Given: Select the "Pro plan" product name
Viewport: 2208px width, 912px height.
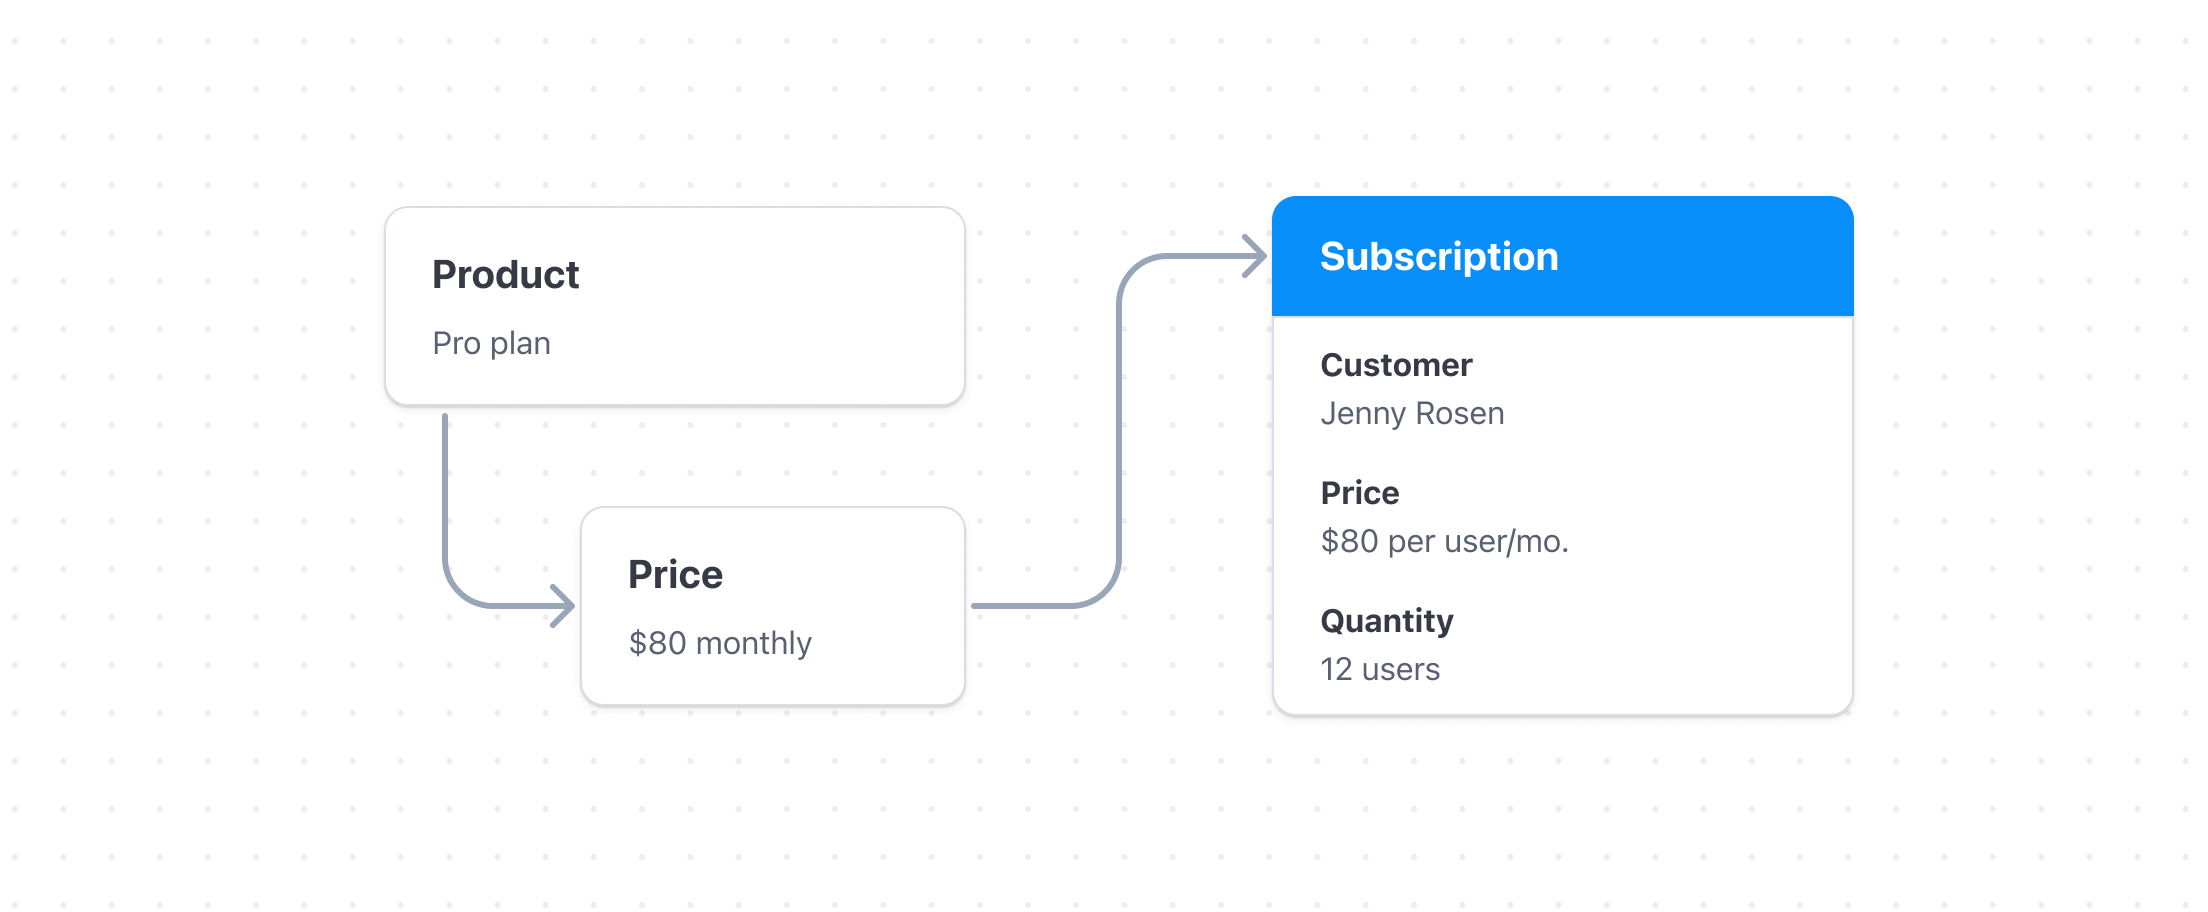Looking at the screenshot, I should pos(491,343).
